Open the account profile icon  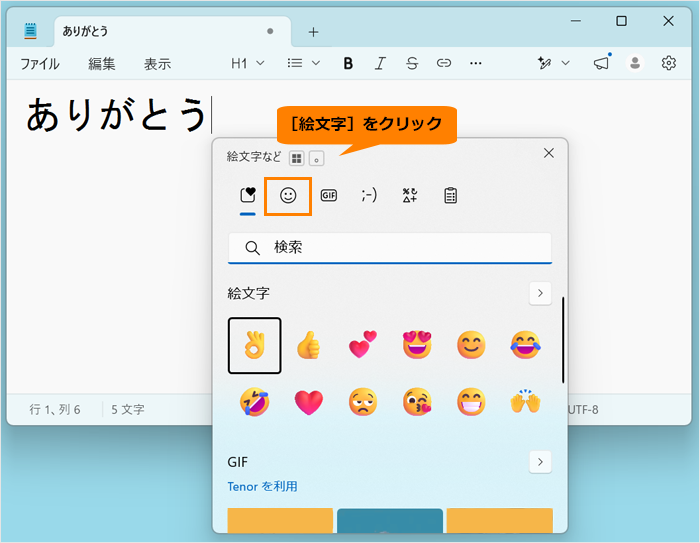click(x=635, y=63)
